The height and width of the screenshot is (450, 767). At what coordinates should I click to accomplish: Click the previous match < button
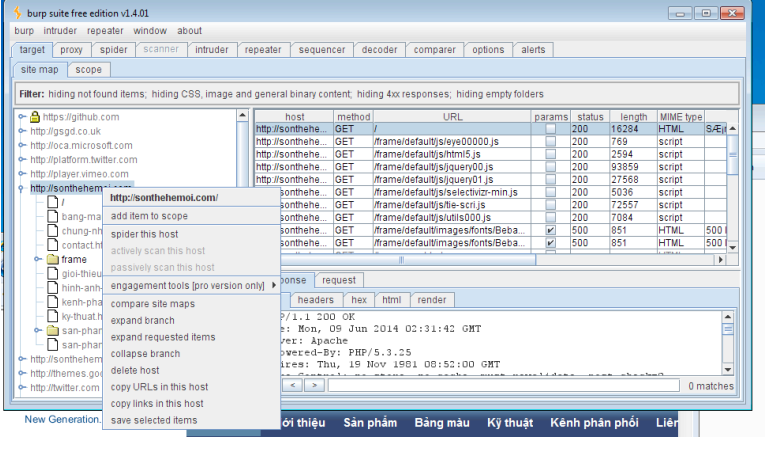point(293,385)
